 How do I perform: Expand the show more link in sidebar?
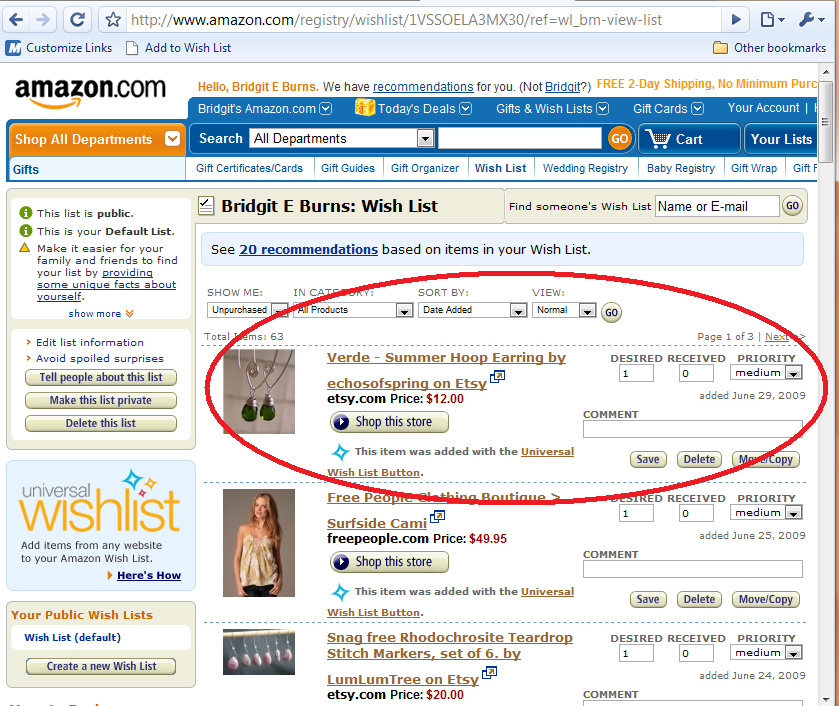point(101,314)
